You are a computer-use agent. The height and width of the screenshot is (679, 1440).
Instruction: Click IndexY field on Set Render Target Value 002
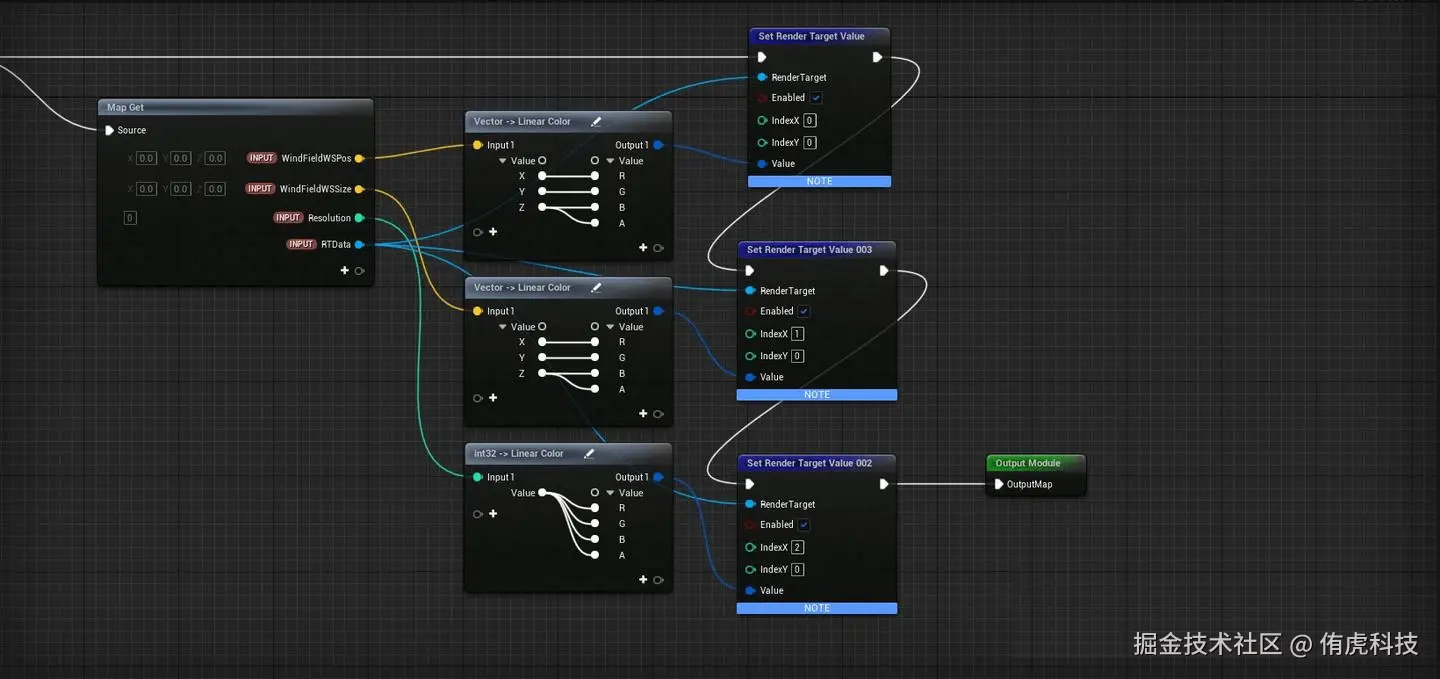coord(797,570)
